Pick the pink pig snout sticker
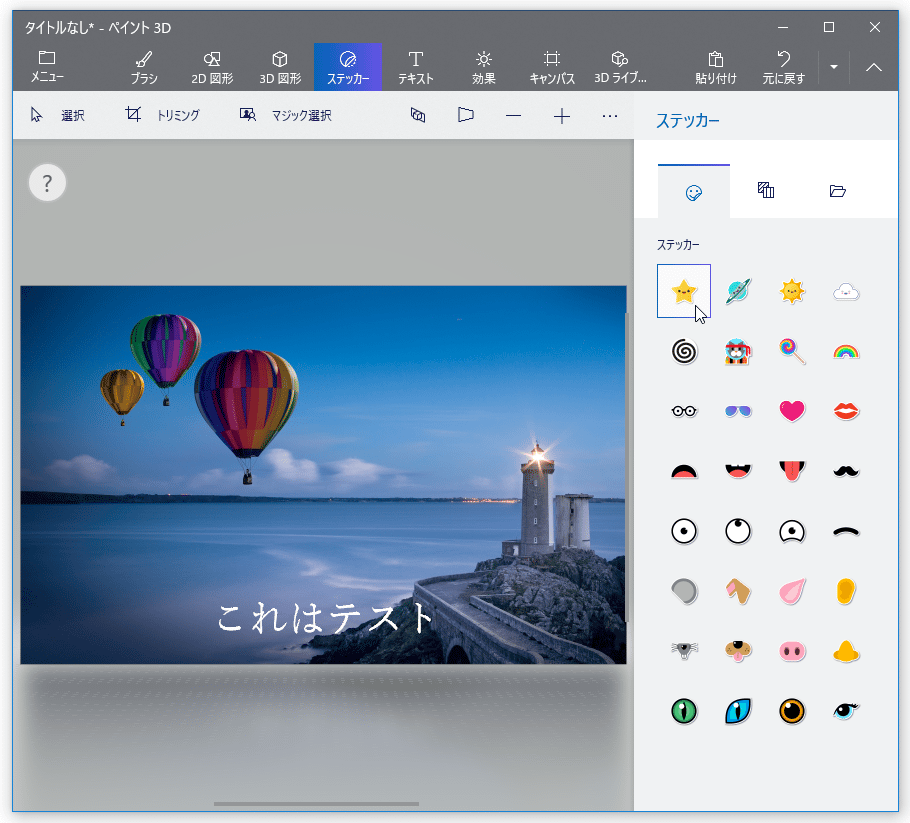The width and height of the screenshot is (910, 823). (x=792, y=651)
